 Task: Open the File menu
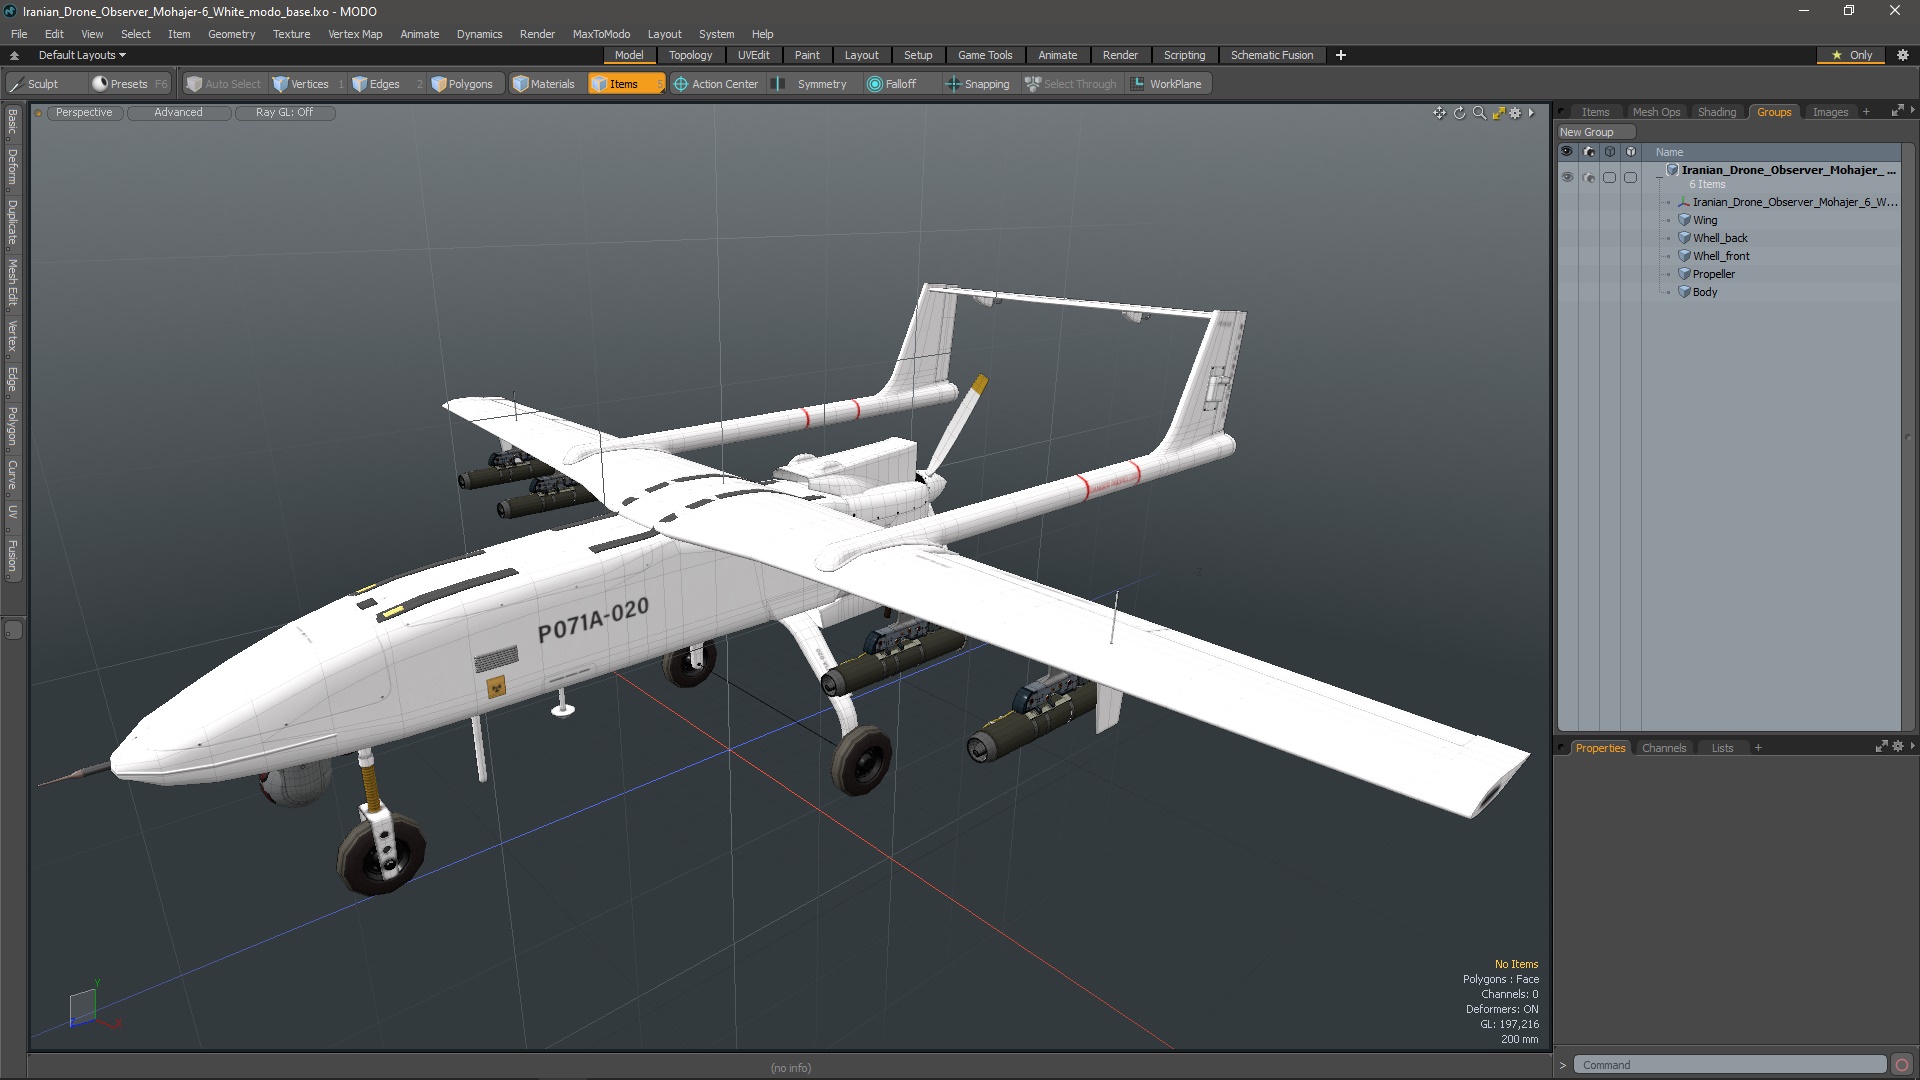(x=19, y=34)
